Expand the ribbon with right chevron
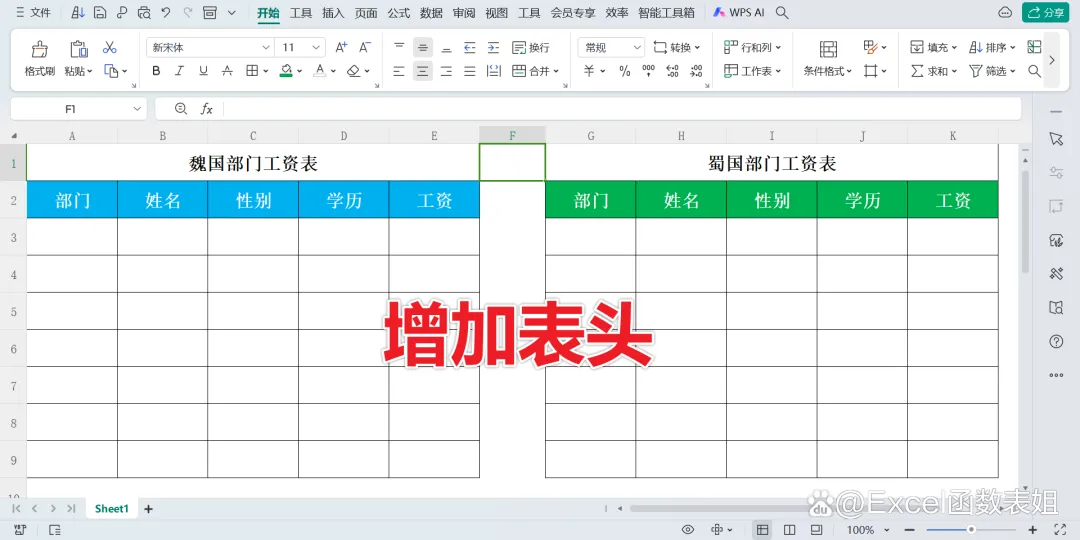The image size is (1080, 540). tap(1051, 60)
